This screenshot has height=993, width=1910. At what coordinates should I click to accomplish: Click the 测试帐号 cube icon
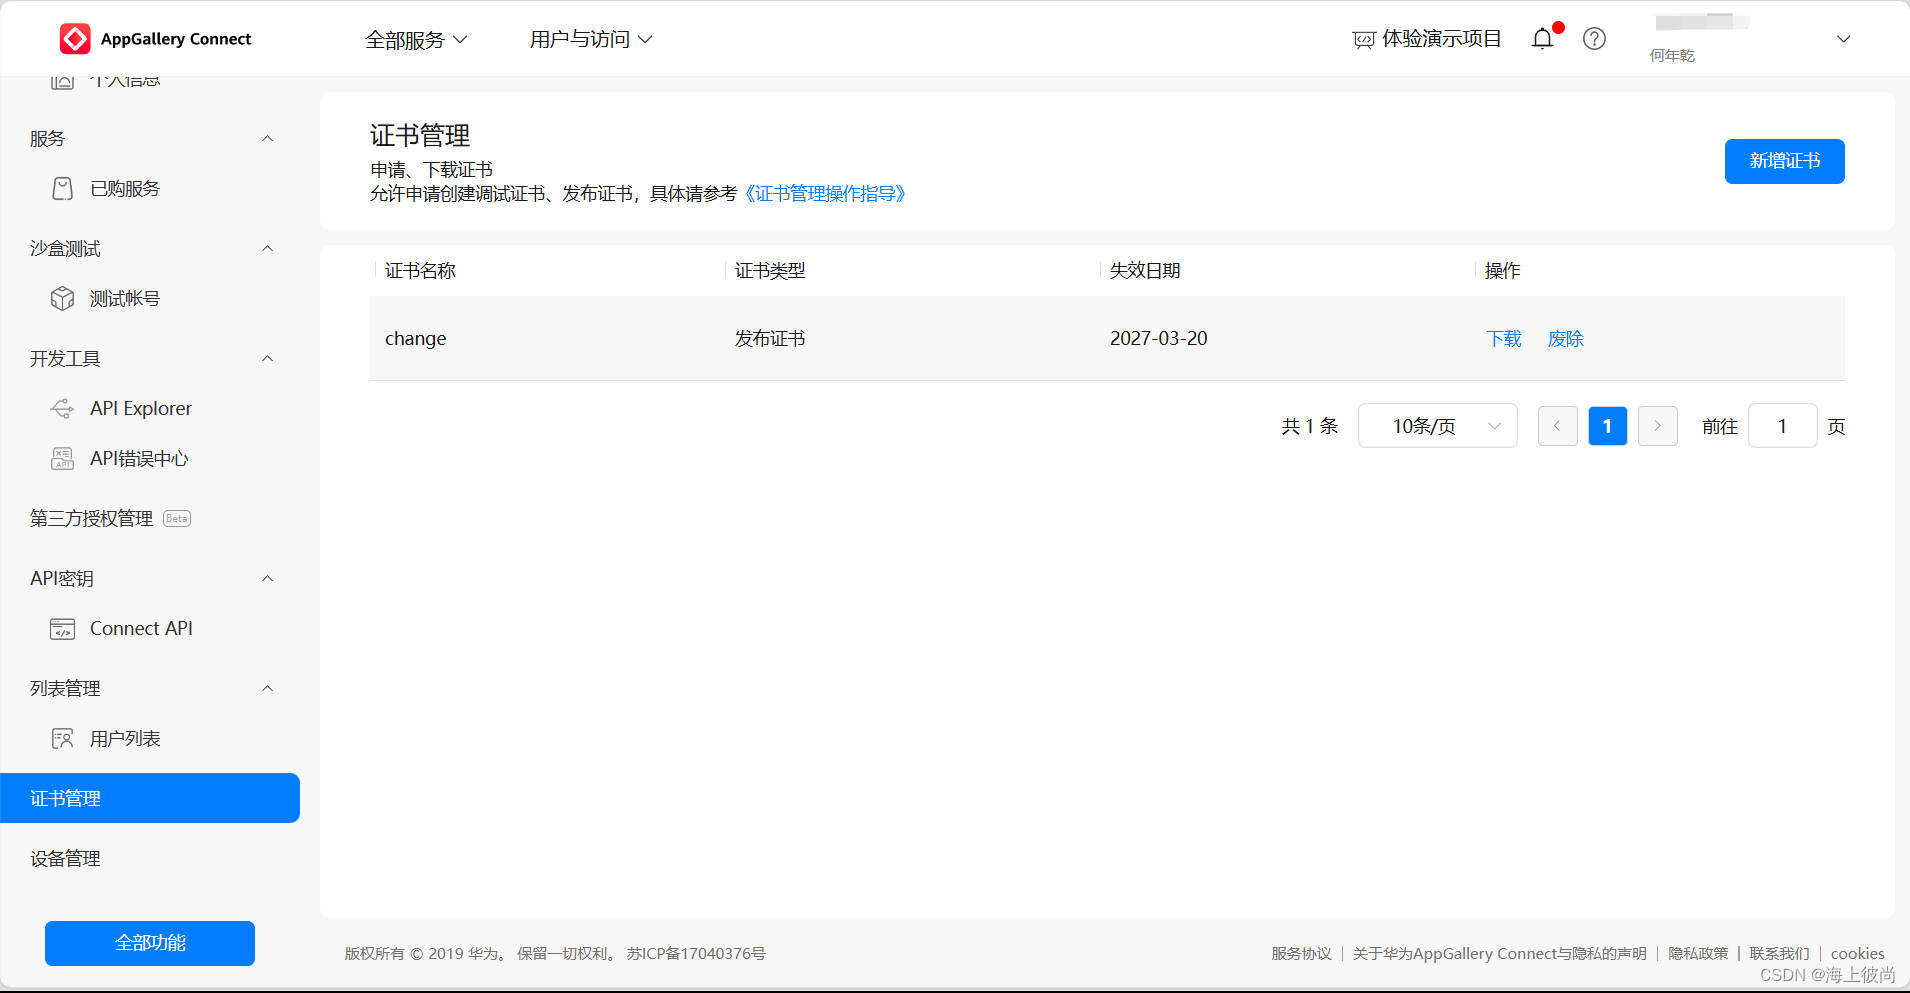coord(62,299)
